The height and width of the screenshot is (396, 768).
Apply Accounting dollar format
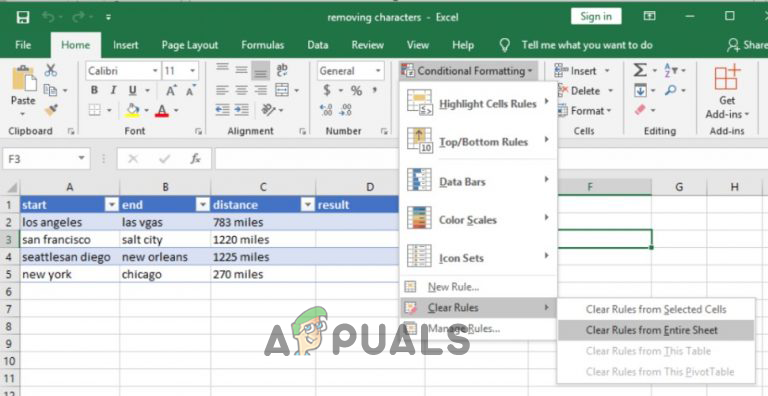[327, 91]
